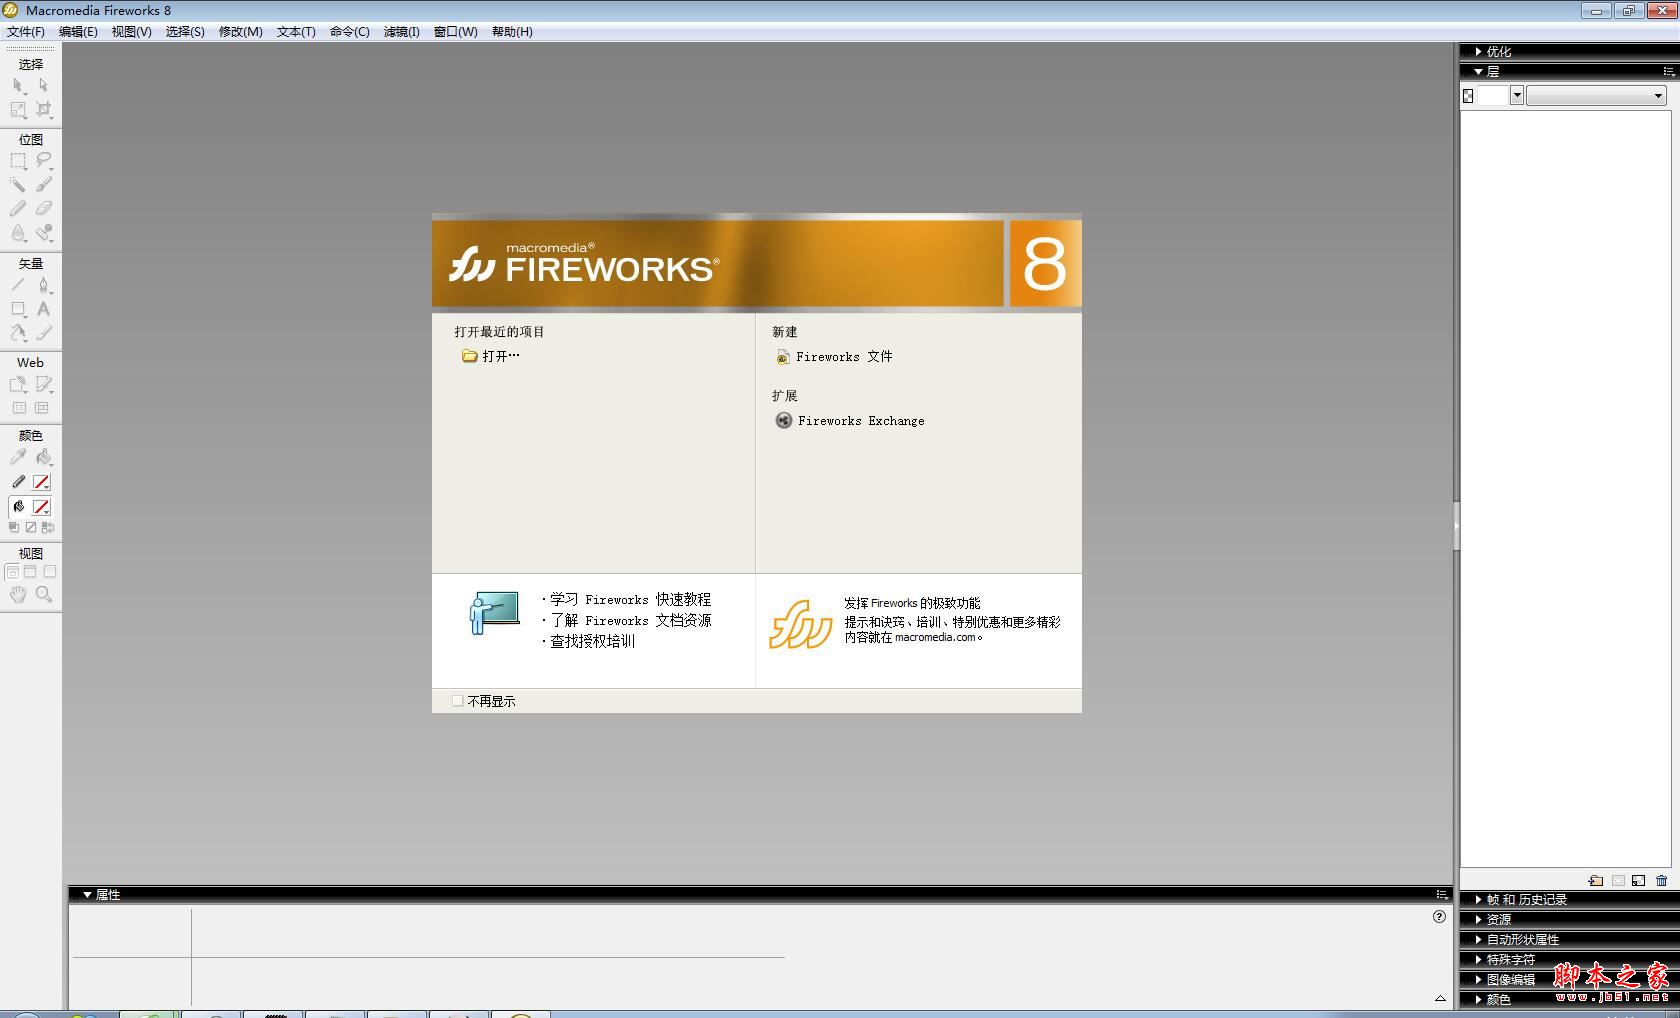Switch to Standard Screen view mode

pyautogui.click(x=12, y=572)
